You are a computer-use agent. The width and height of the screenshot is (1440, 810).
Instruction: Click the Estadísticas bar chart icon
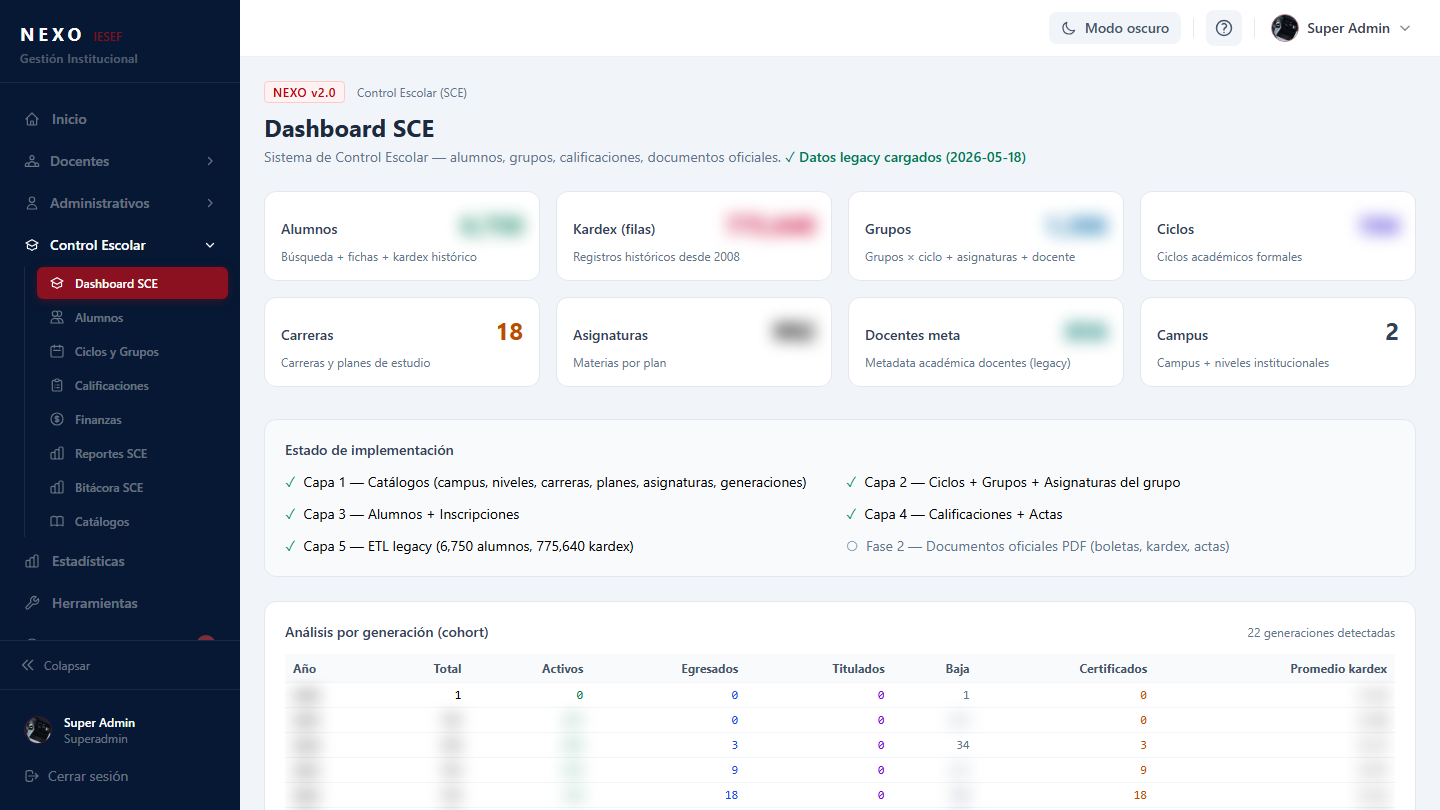(x=32, y=561)
